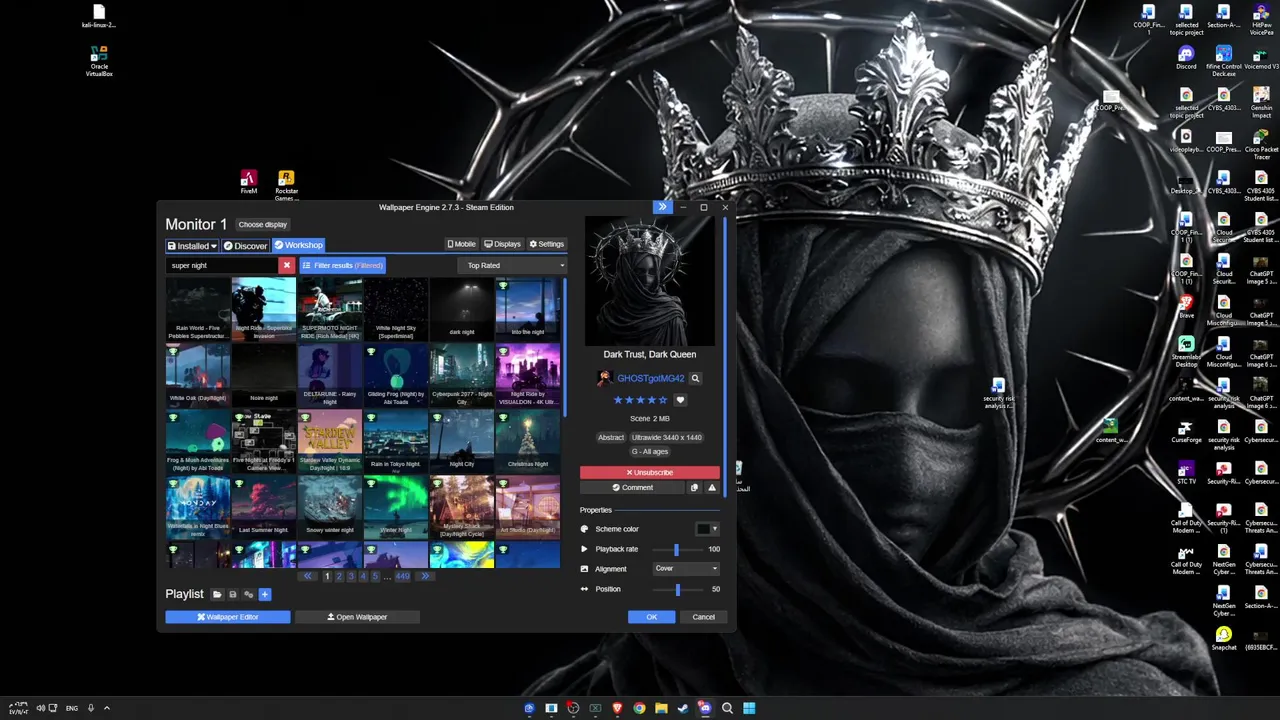Switch to the Workshop tab
1280x720 pixels.
[x=298, y=245]
